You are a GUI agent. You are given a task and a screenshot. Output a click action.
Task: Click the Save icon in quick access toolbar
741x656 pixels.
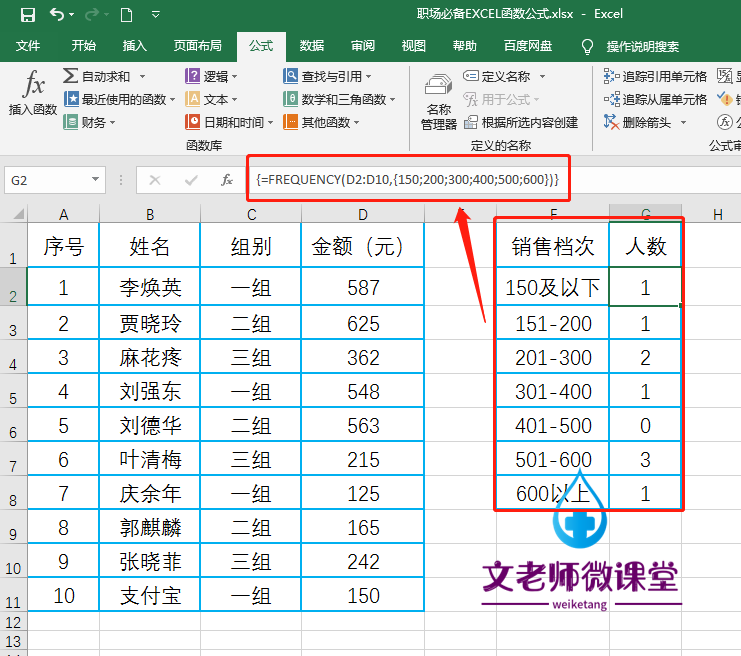point(28,15)
